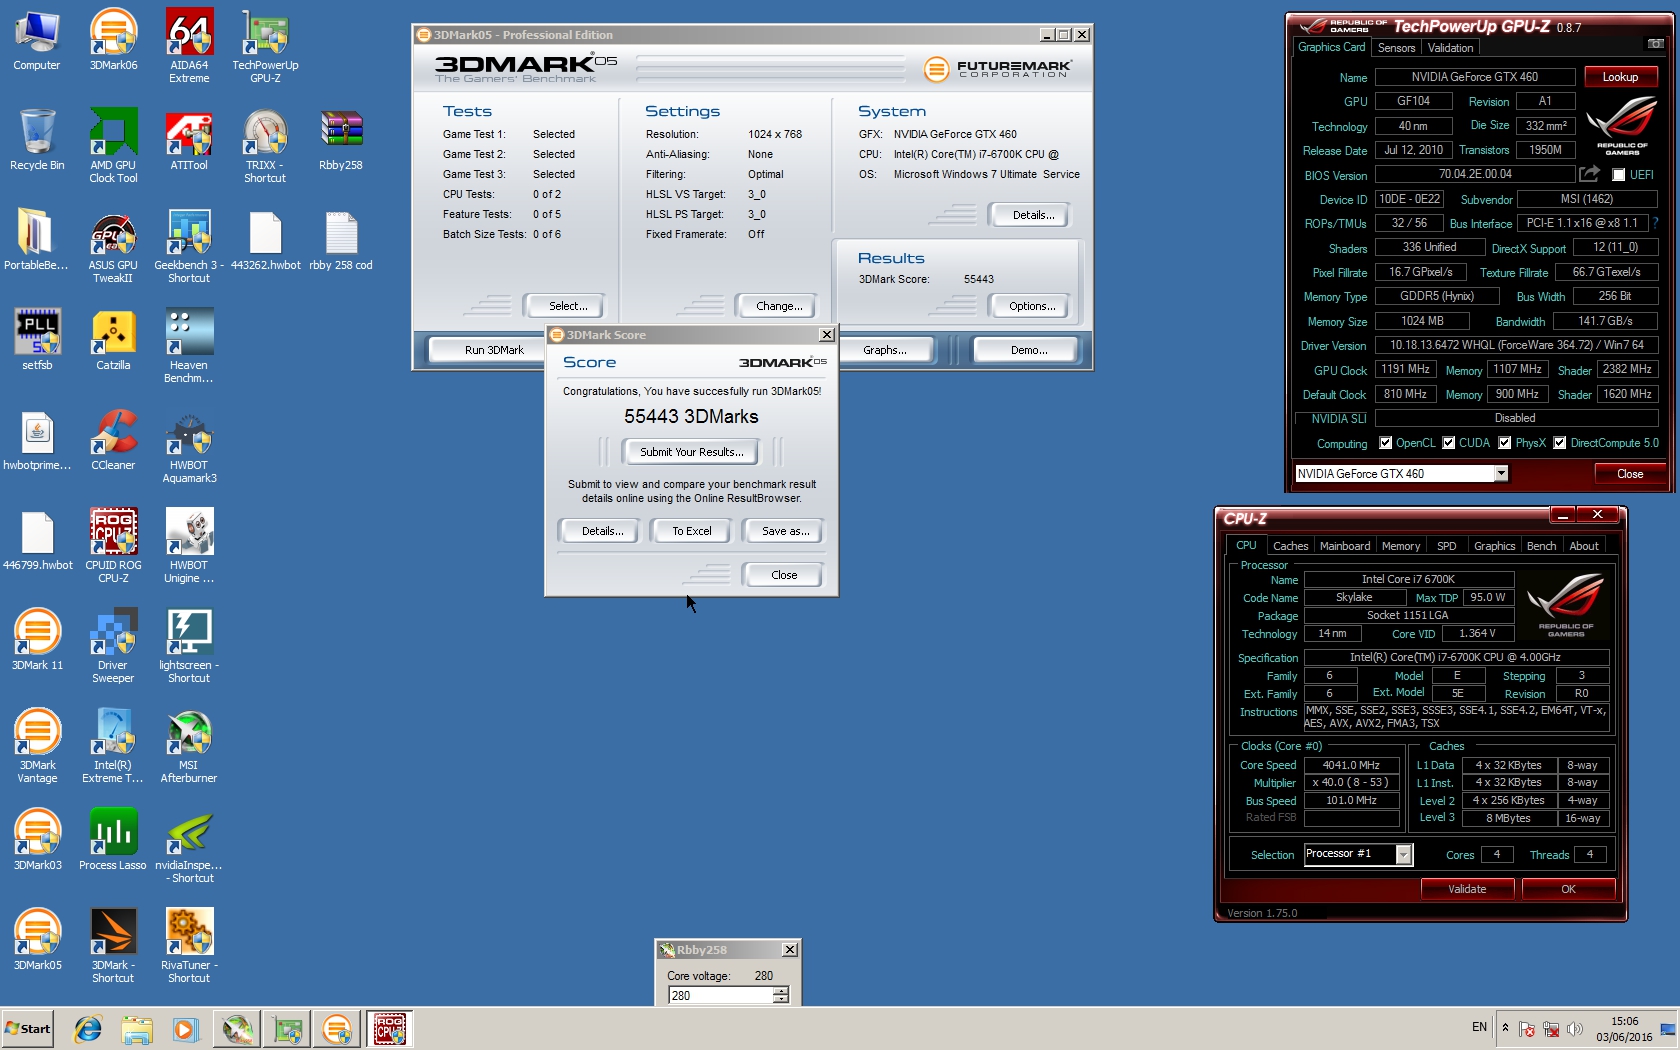Open Caches tab in CPU-Z

[x=1290, y=546]
